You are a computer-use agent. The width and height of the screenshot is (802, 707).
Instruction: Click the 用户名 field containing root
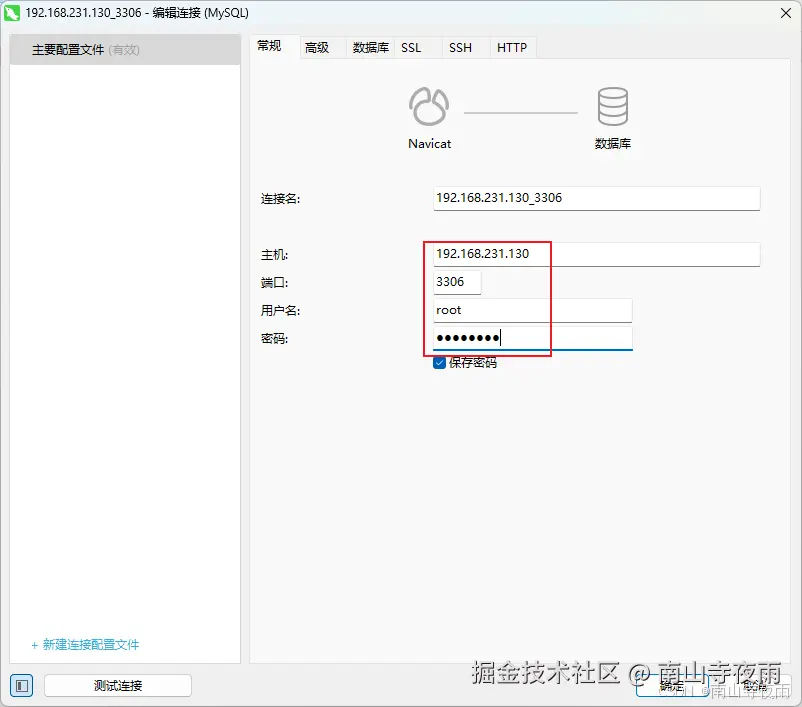[533, 310]
